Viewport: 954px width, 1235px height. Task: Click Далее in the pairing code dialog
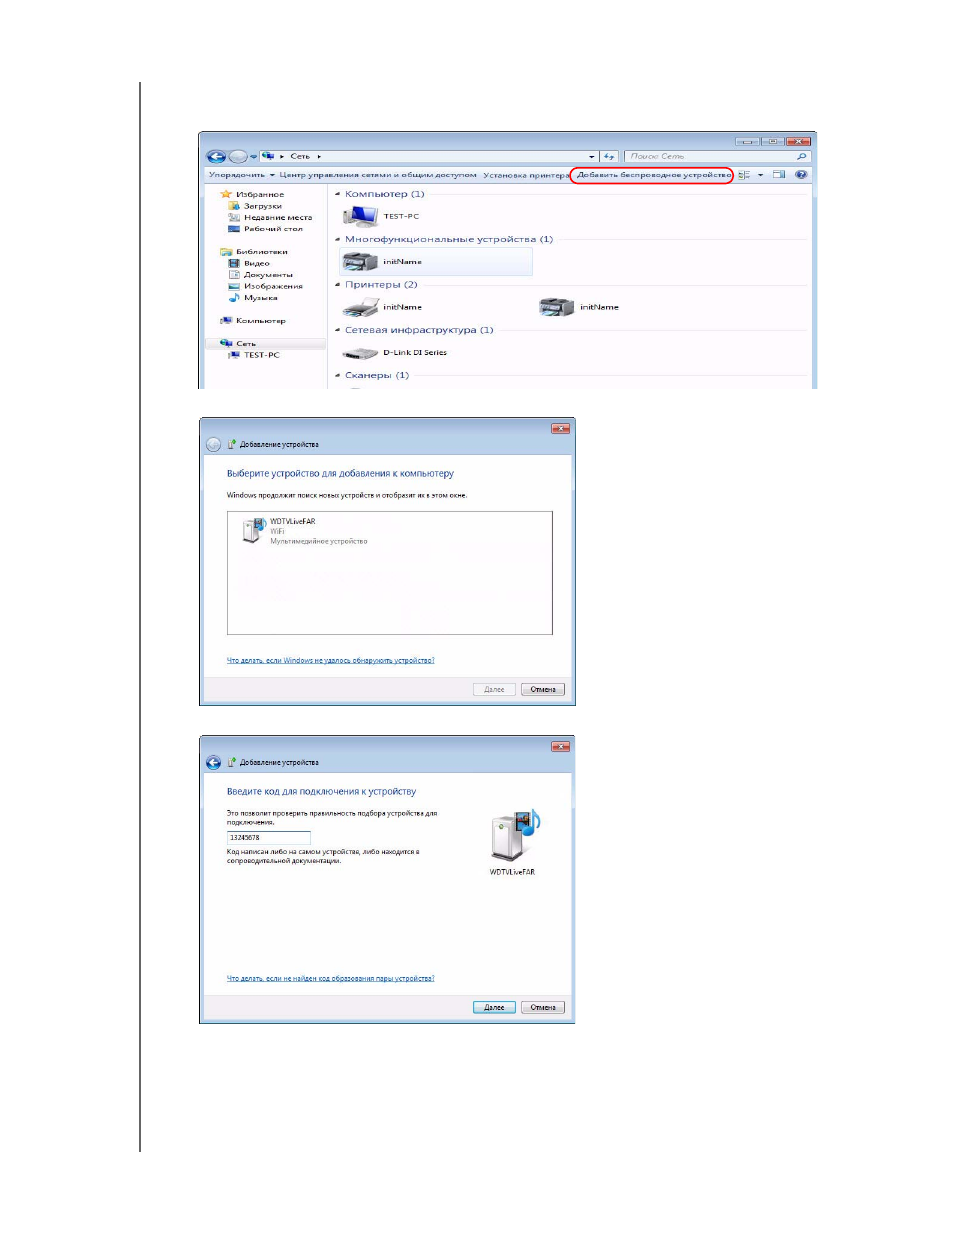(x=494, y=1008)
